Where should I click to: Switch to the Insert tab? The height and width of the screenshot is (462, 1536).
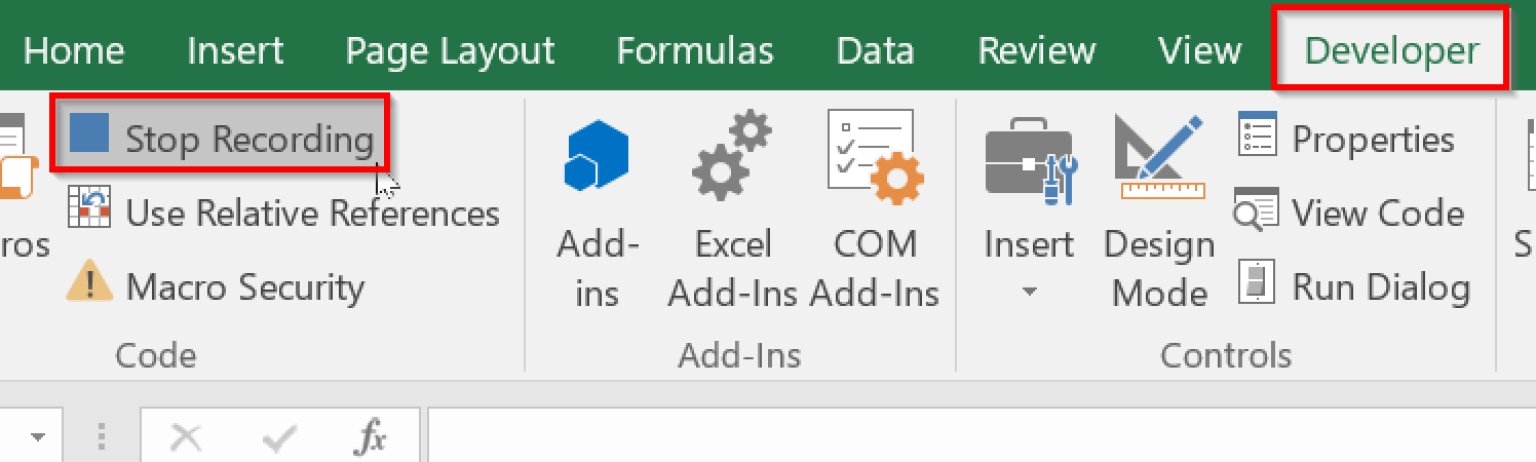coord(235,50)
